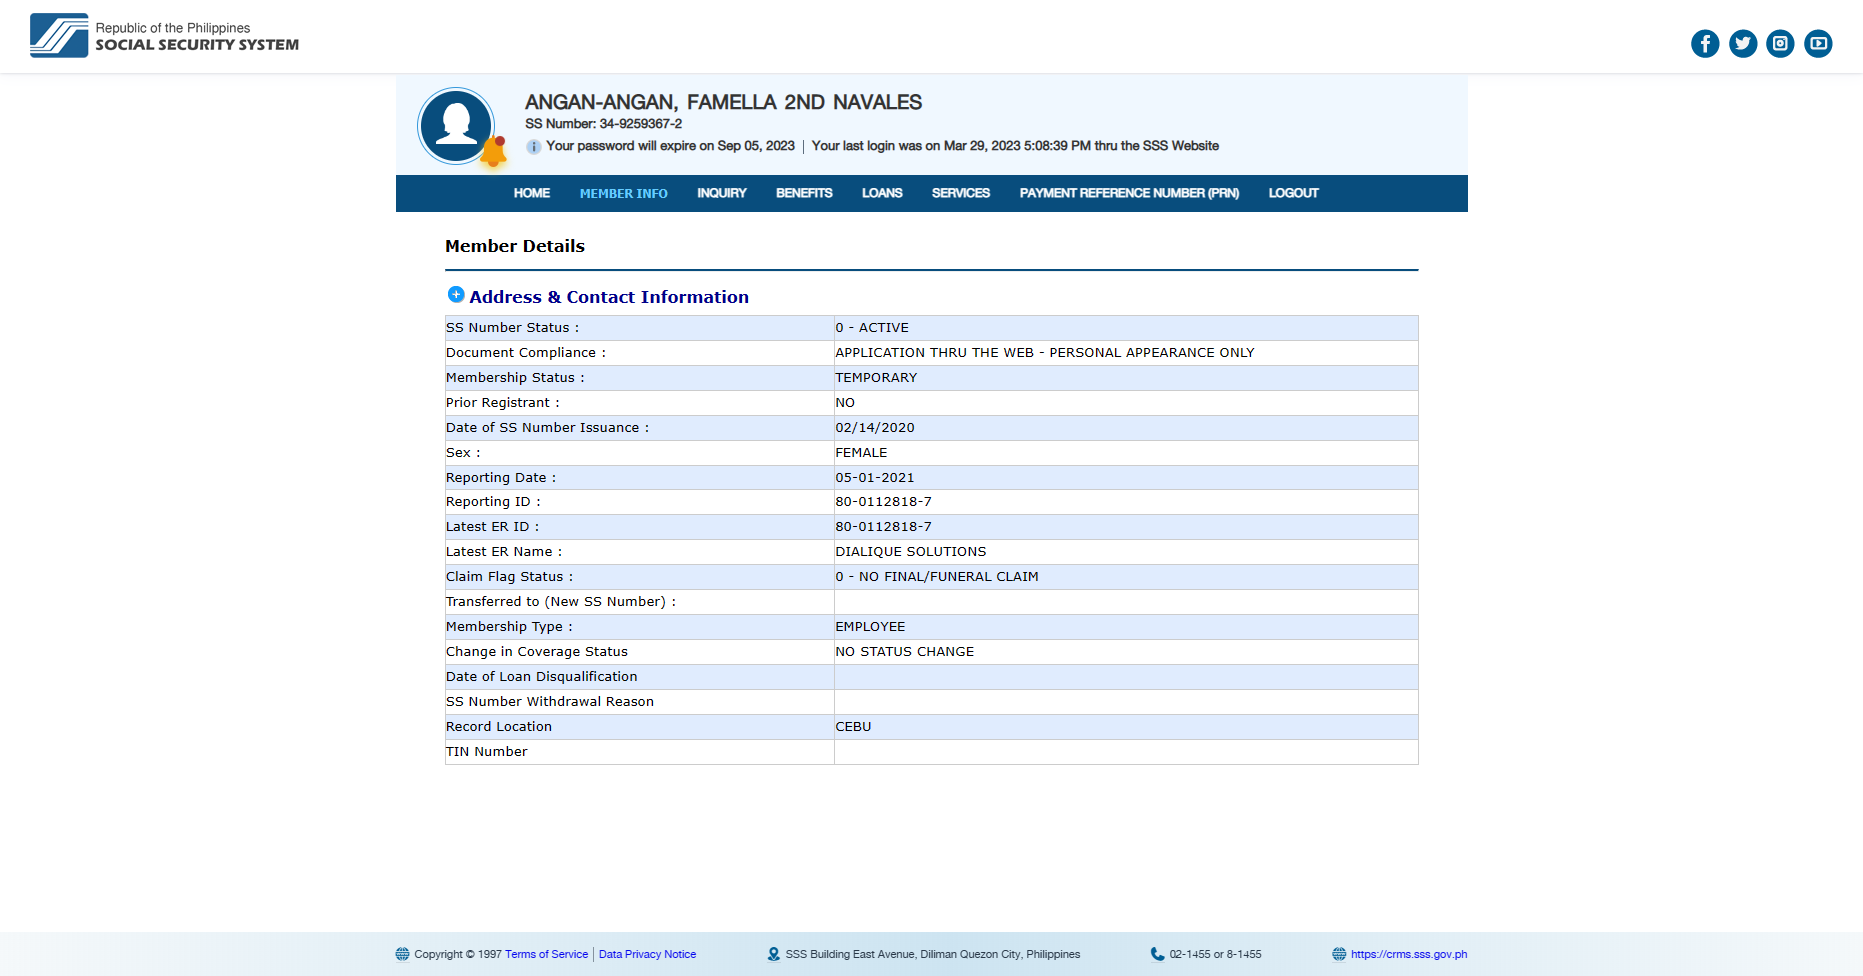Open the Data Privacy Notice link
This screenshot has height=976, width=1863.
pyautogui.click(x=647, y=955)
